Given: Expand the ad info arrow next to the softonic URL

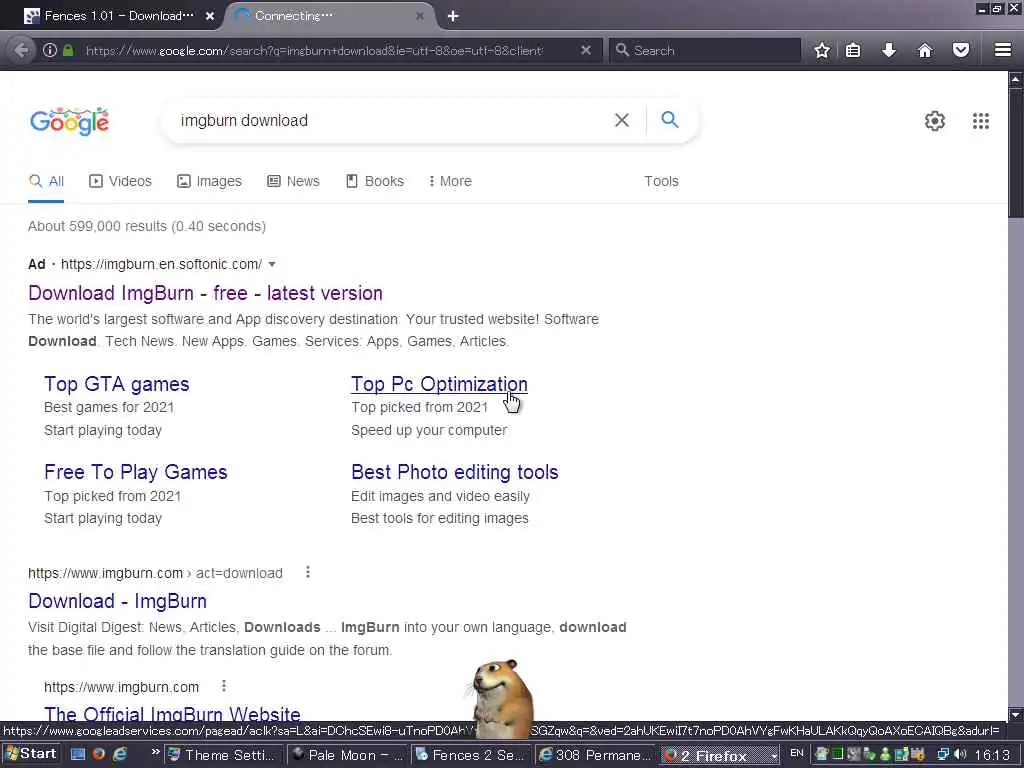Looking at the screenshot, I should tap(272, 264).
